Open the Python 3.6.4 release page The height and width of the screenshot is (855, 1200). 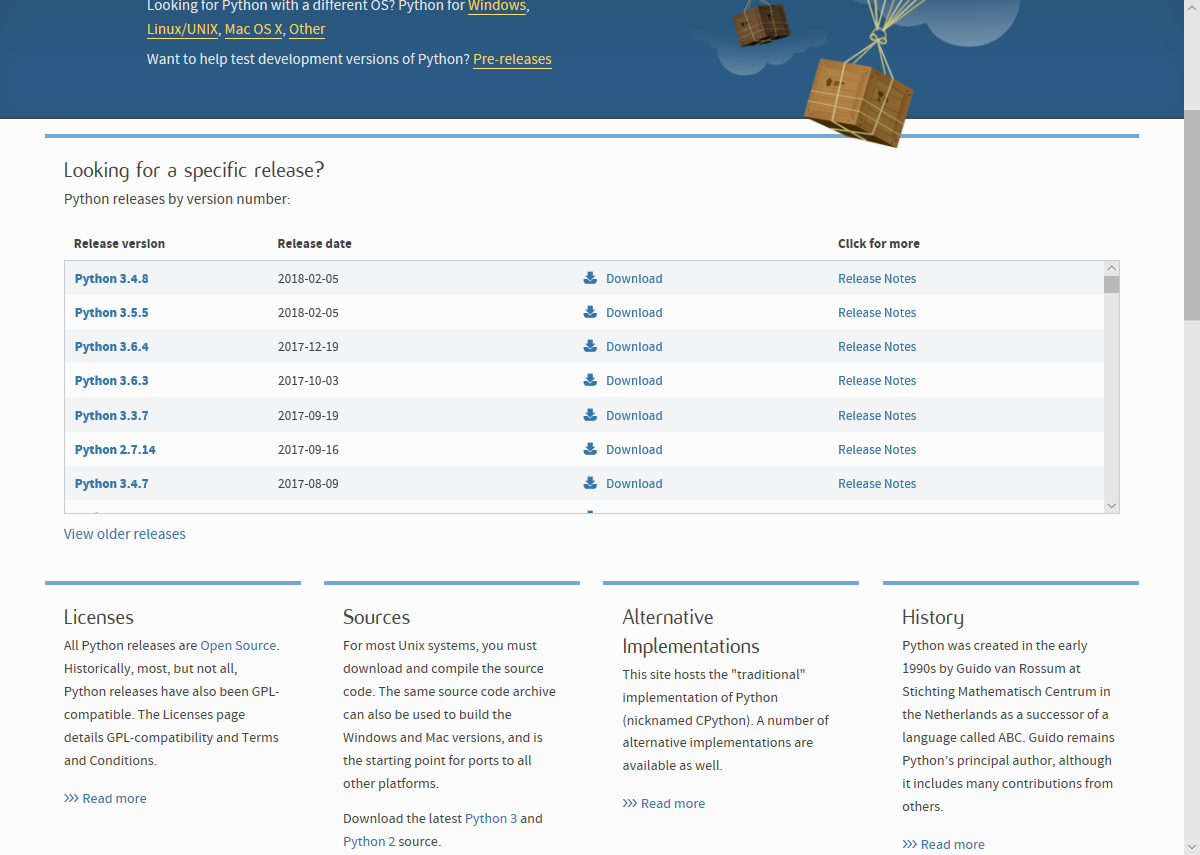(x=112, y=347)
